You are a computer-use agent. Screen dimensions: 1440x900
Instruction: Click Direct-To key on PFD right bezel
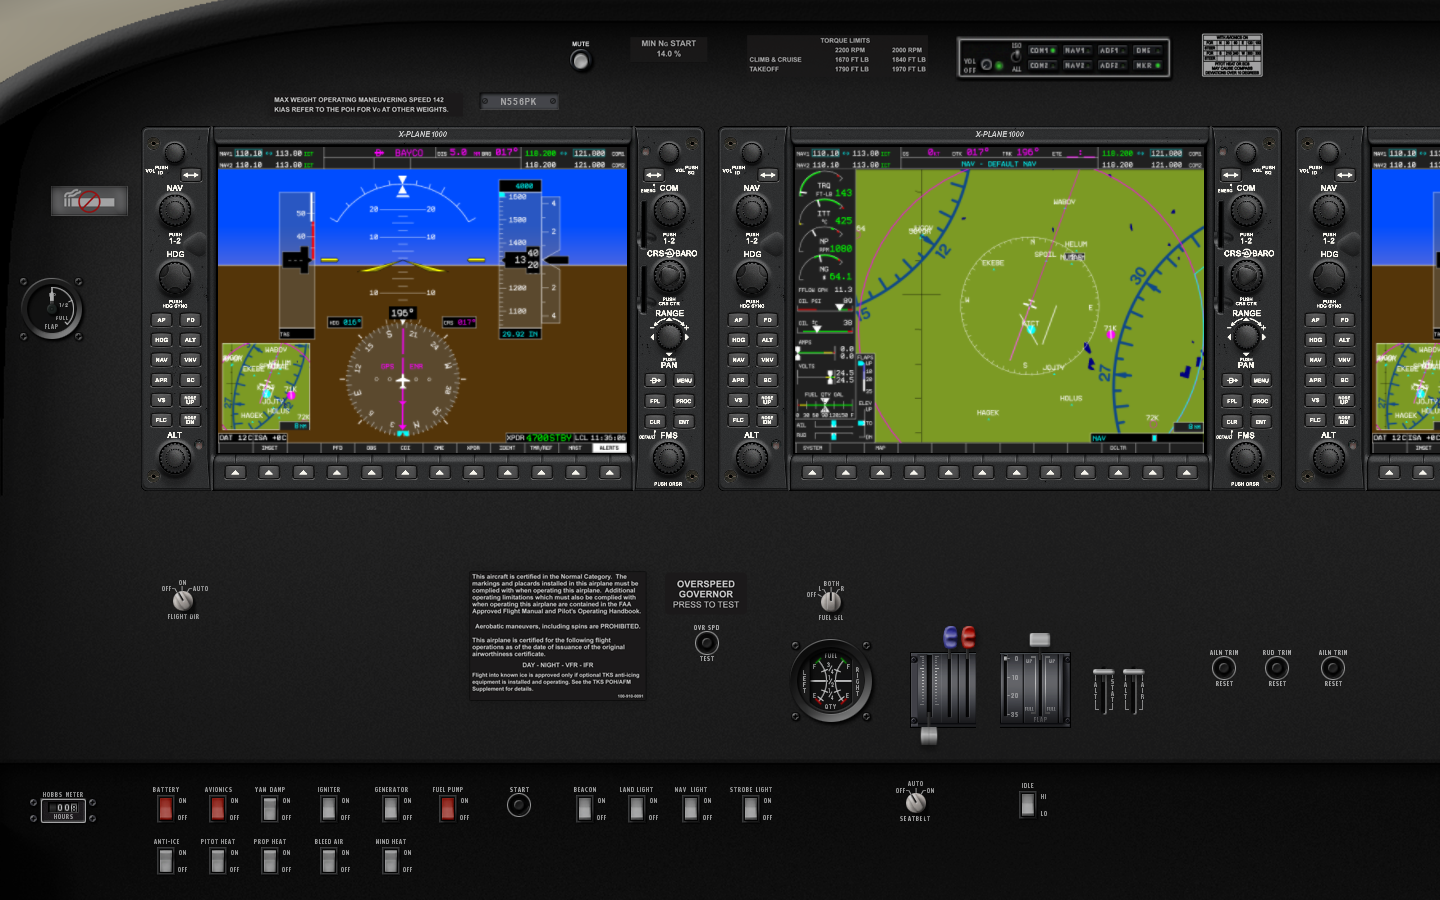pyautogui.click(x=655, y=380)
